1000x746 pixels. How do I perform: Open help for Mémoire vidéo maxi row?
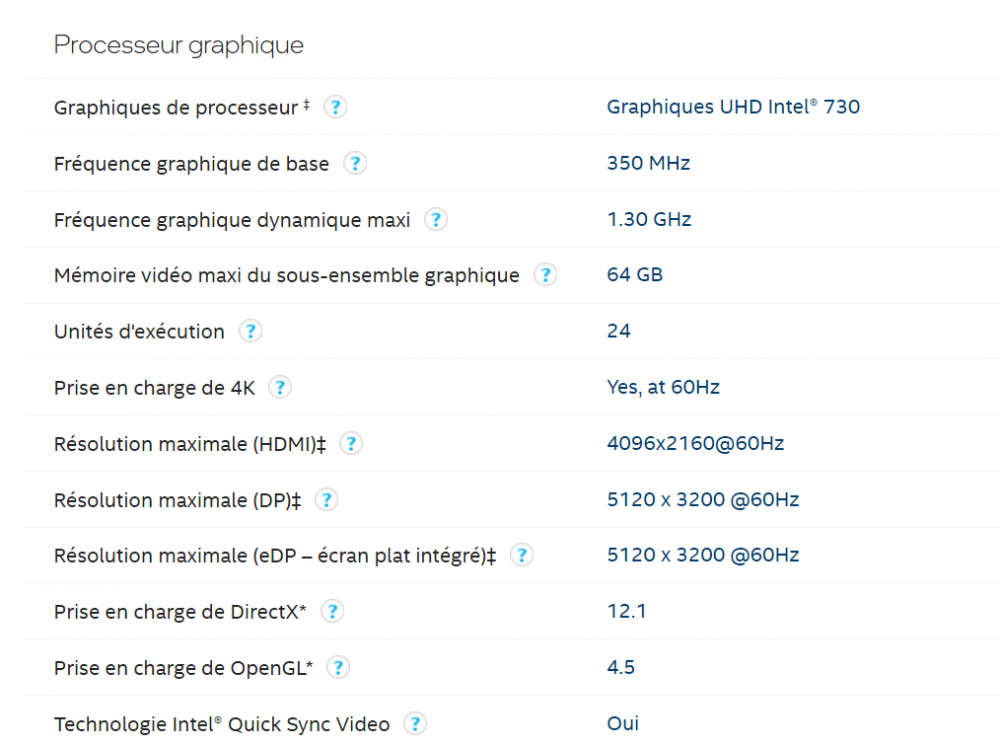pyautogui.click(x=545, y=275)
